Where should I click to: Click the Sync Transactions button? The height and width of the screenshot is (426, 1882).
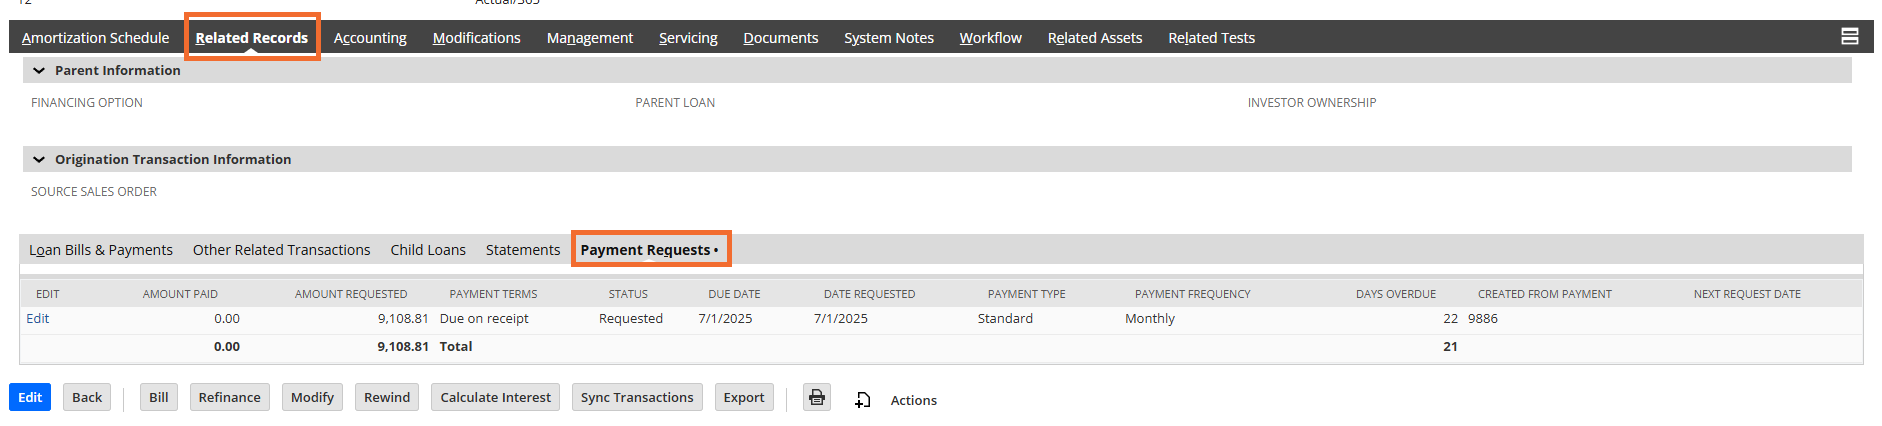[636, 397]
